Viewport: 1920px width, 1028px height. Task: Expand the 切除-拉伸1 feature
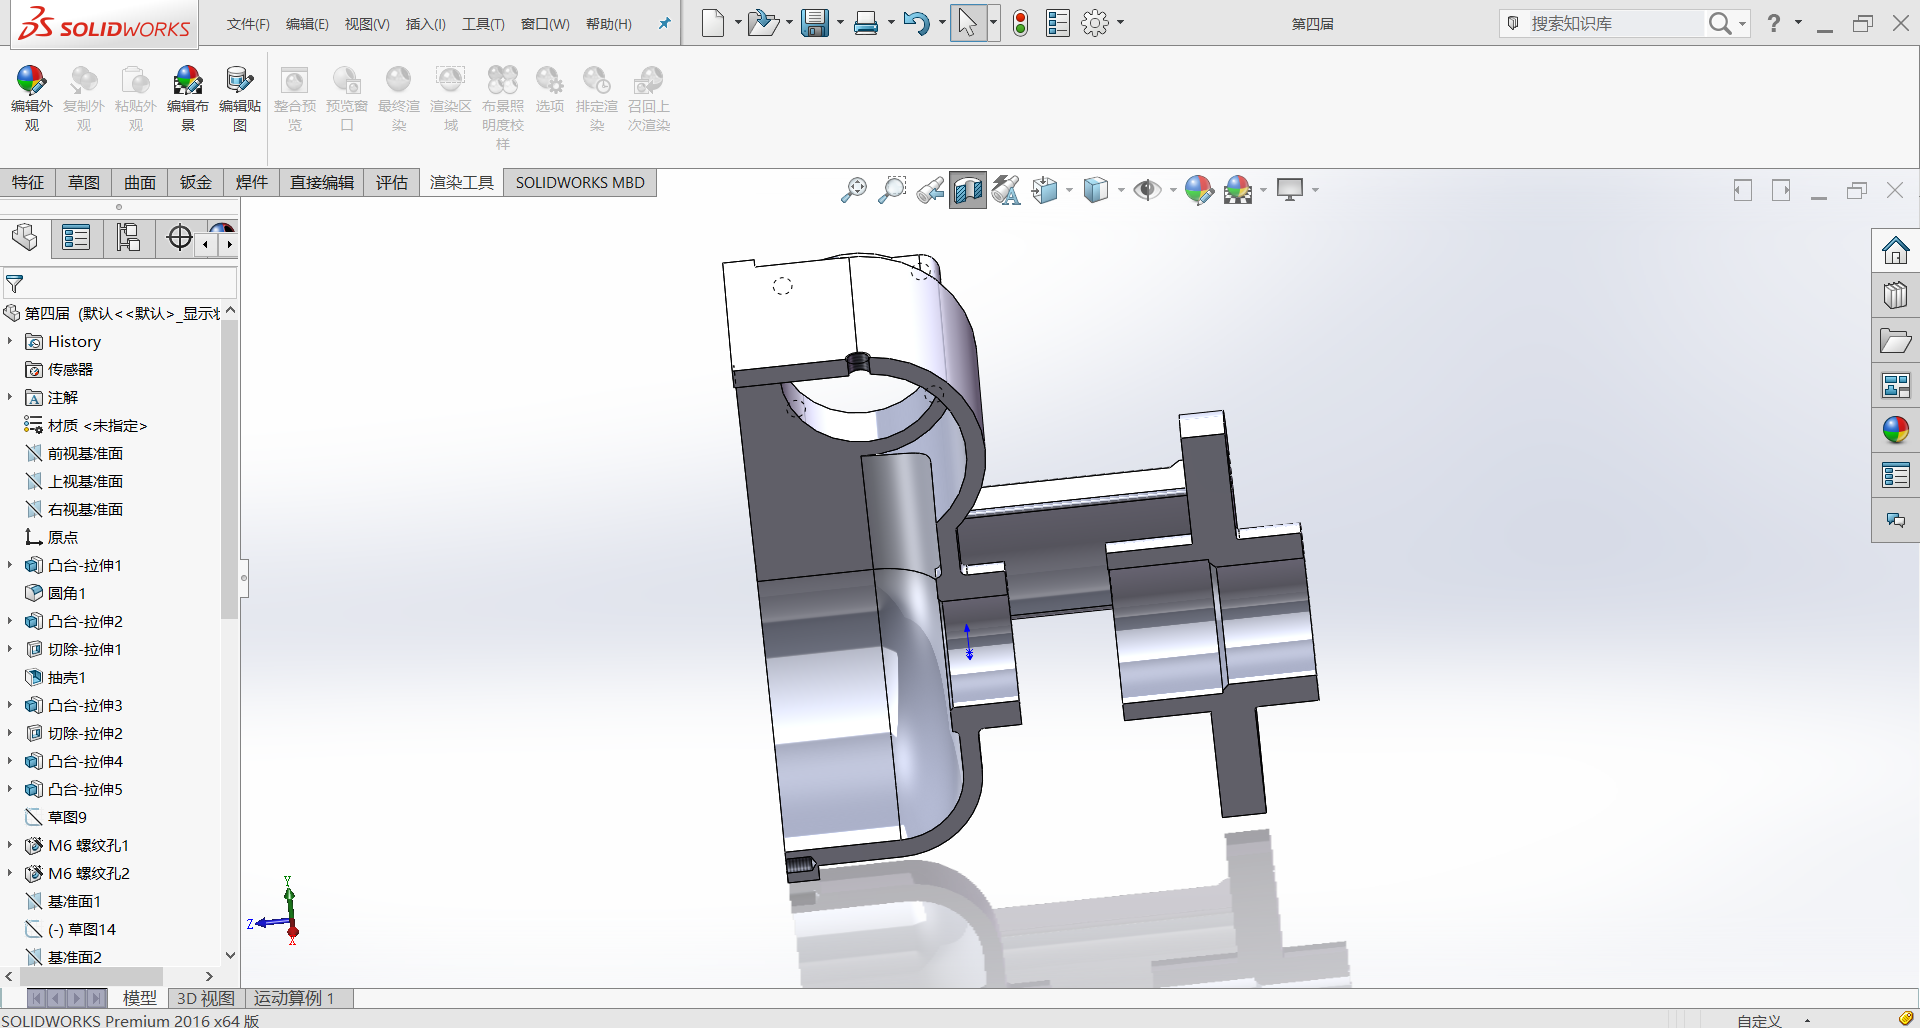click(10, 649)
